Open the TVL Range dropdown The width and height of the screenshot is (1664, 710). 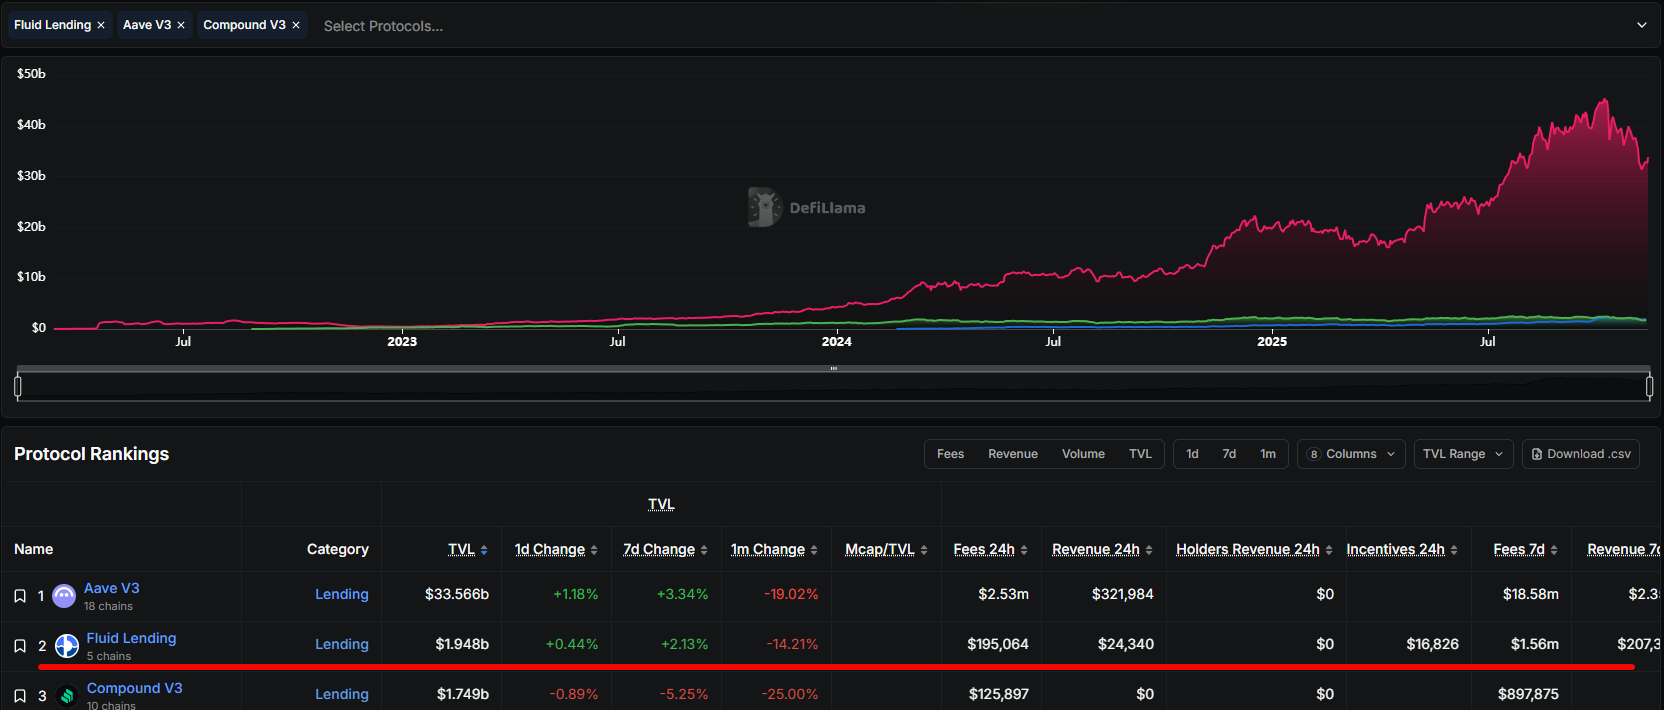click(x=1463, y=454)
